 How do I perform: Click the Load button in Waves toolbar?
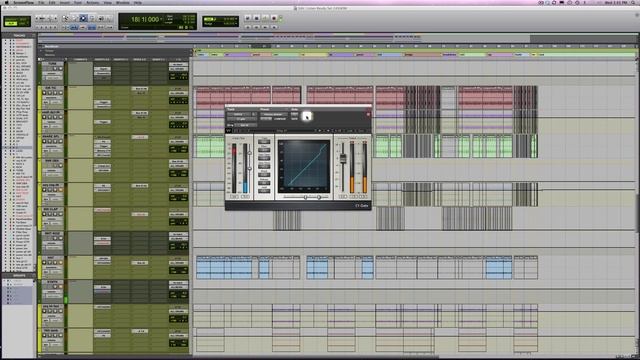(349, 130)
